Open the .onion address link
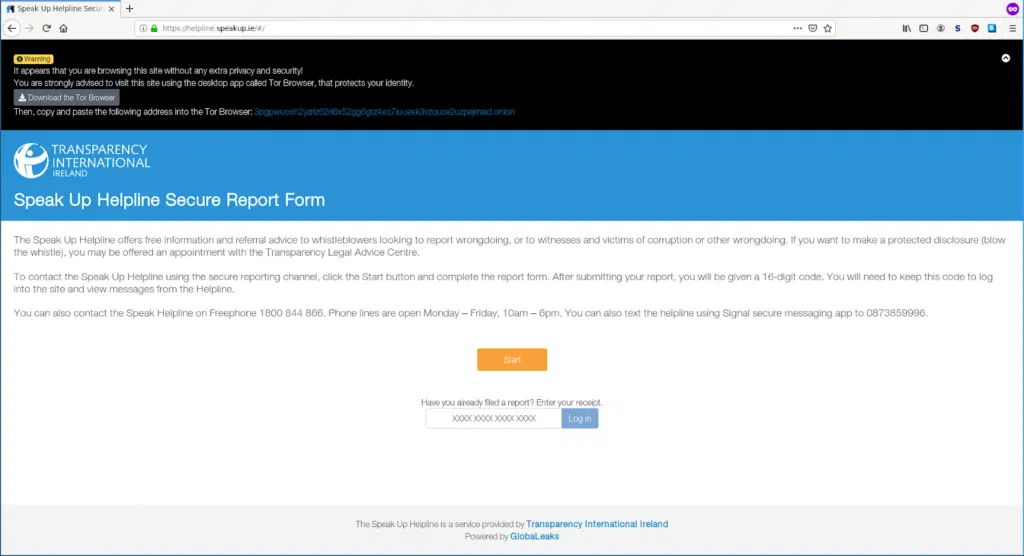 [x=384, y=112]
